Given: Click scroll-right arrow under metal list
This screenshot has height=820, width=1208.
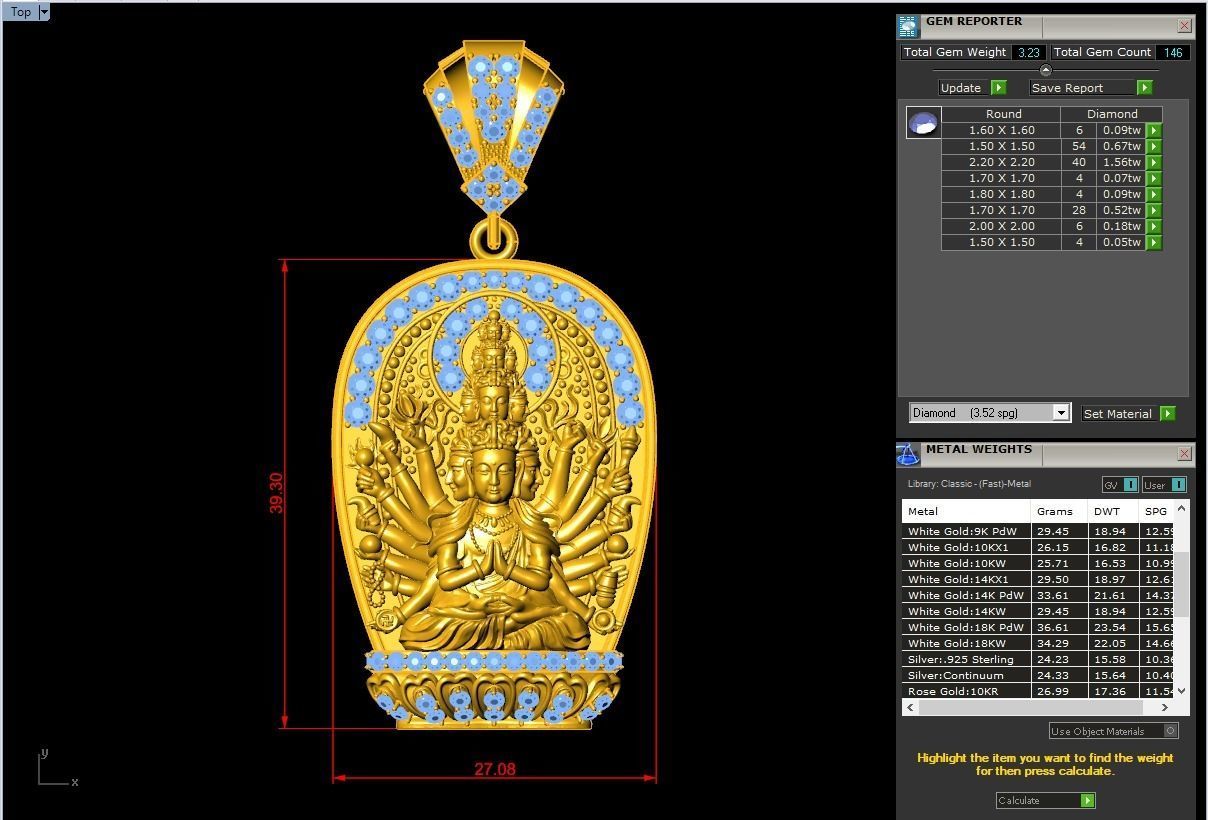Looking at the screenshot, I should [x=1167, y=707].
